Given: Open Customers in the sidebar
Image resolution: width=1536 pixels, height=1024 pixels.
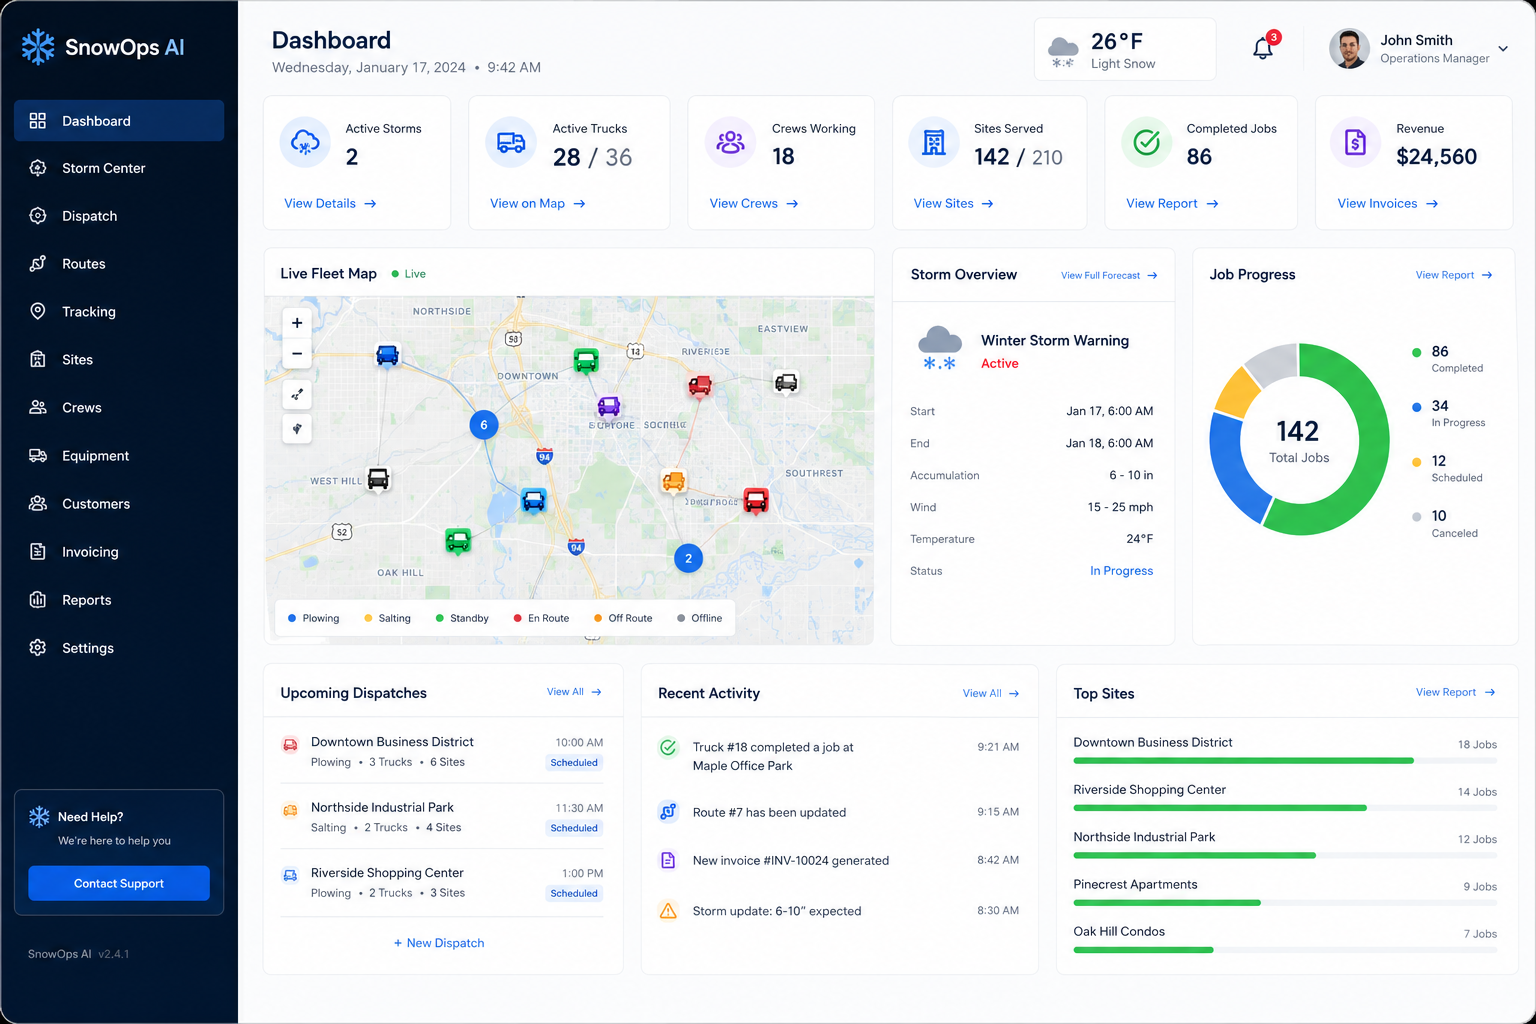Looking at the screenshot, I should click(119, 504).
